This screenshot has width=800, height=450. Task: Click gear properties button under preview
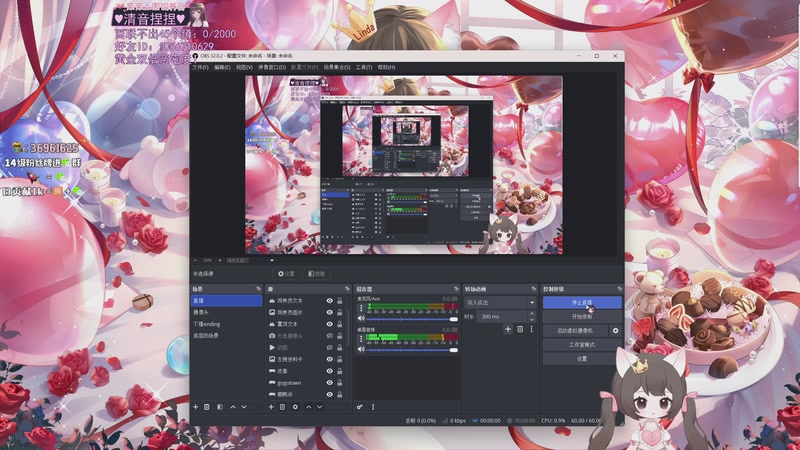click(x=286, y=274)
